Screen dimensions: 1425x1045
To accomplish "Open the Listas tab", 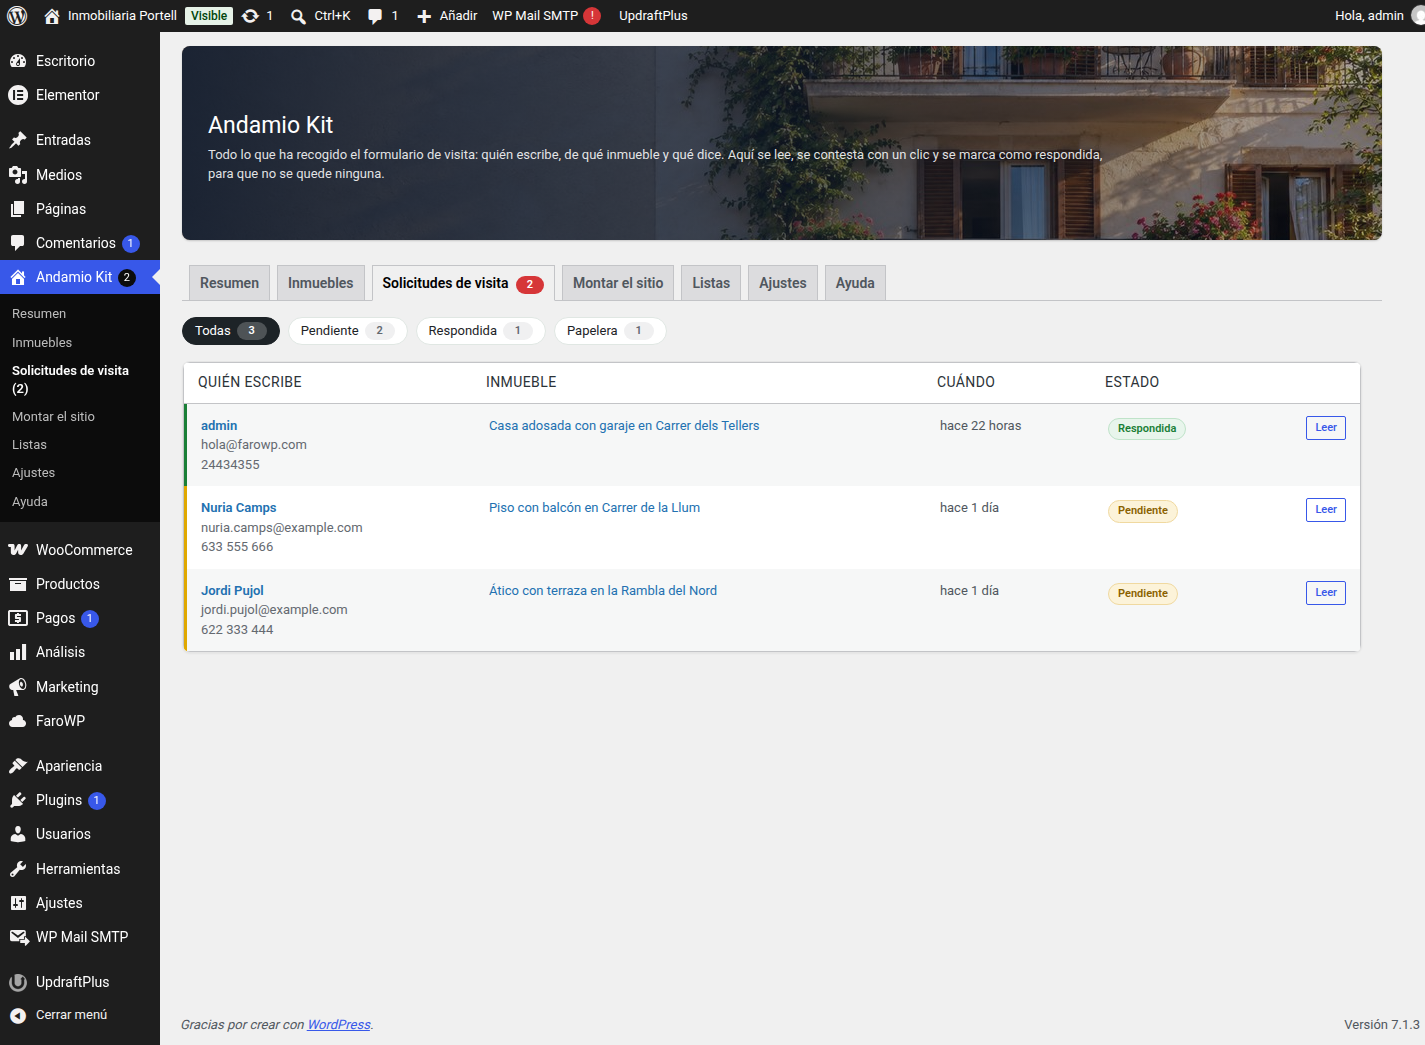I will [711, 283].
